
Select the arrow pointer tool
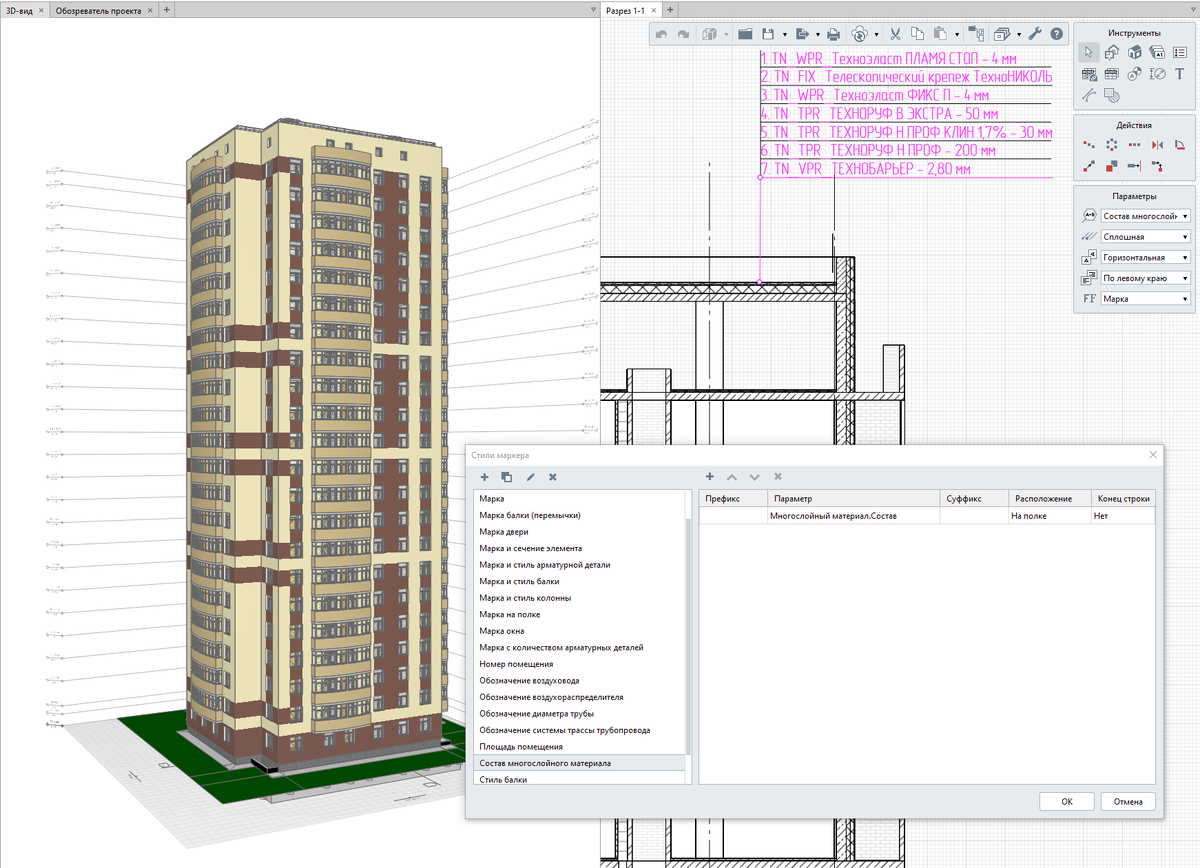[x=1089, y=52]
